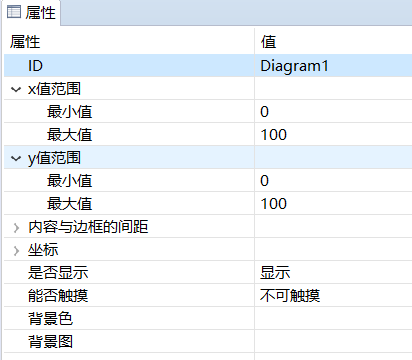Collapse the y值范围 group chevron
Viewport: 412px width, 360px height.
click(16, 158)
